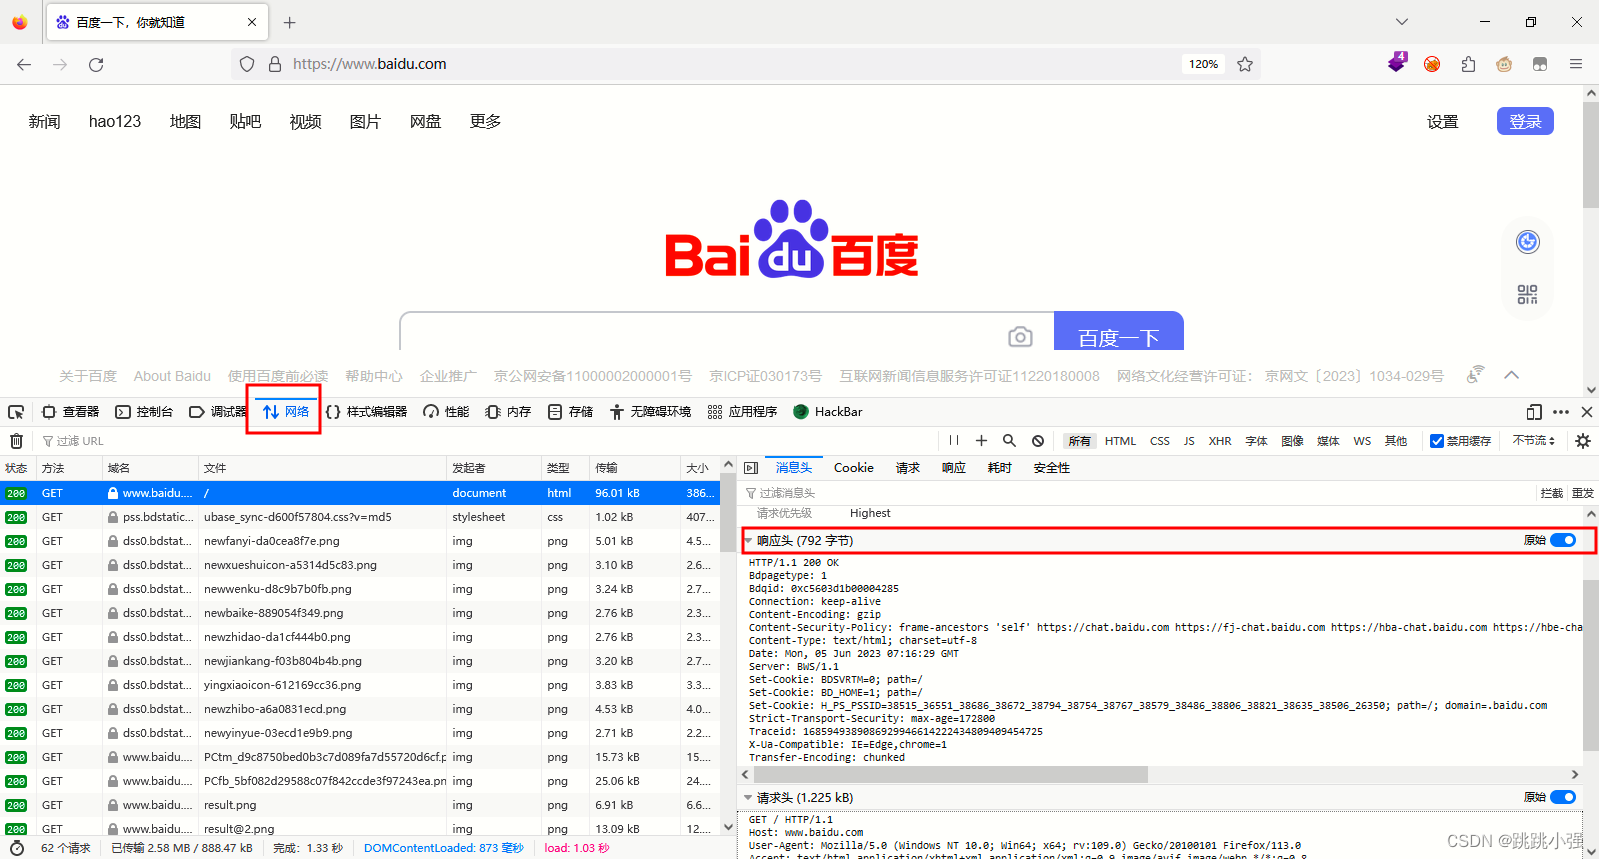
Task: Open the 不节流 throttling dropdown
Action: coord(1534,441)
